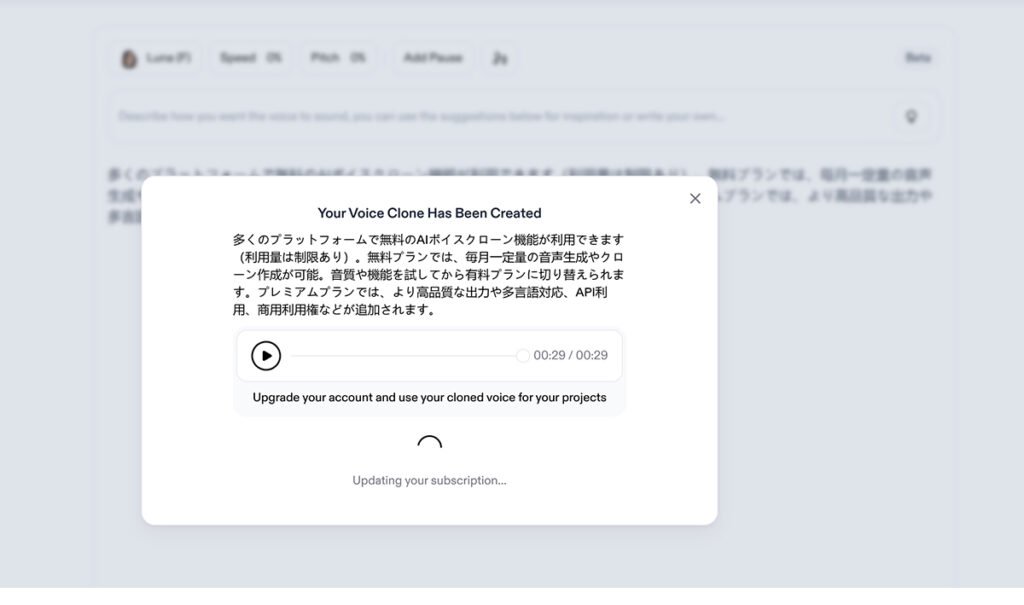The image size is (1024, 605).
Task: Open the Pitch 0% adjustment control
Action: 339,57
